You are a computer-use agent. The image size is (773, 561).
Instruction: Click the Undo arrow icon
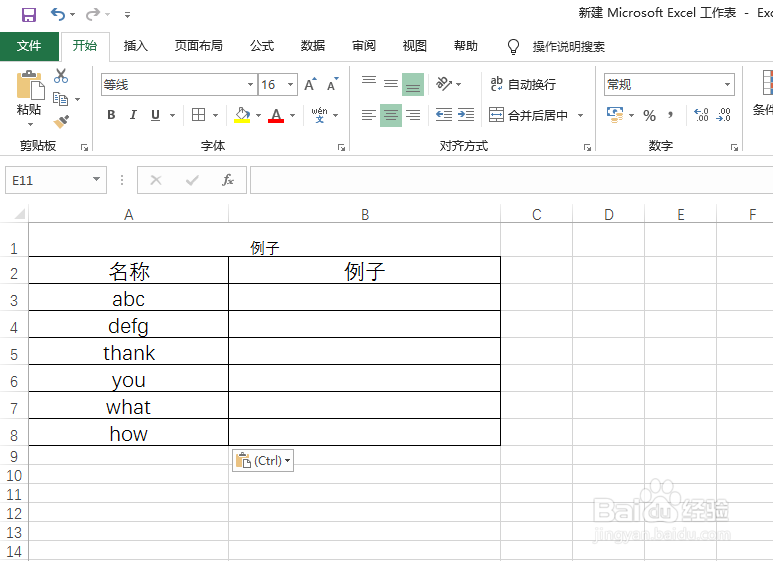[x=57, y=15]
